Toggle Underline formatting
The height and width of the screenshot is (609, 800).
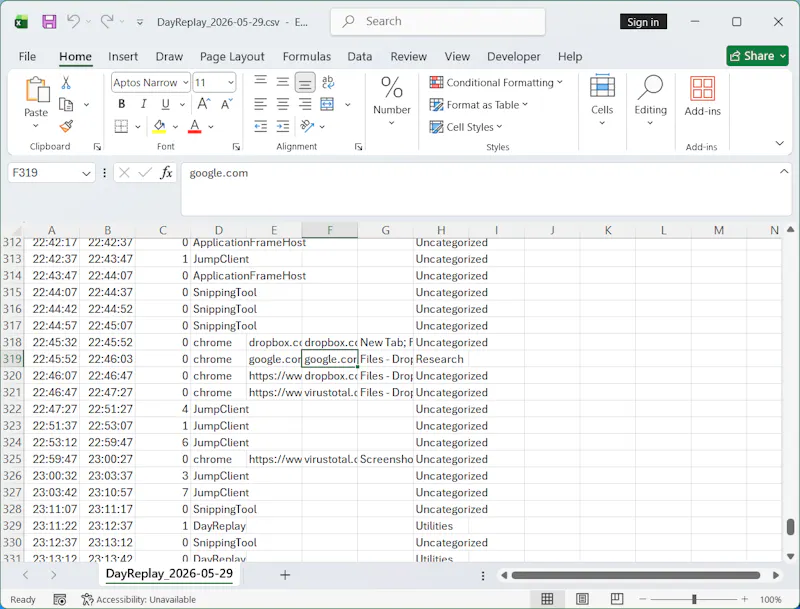165,104
